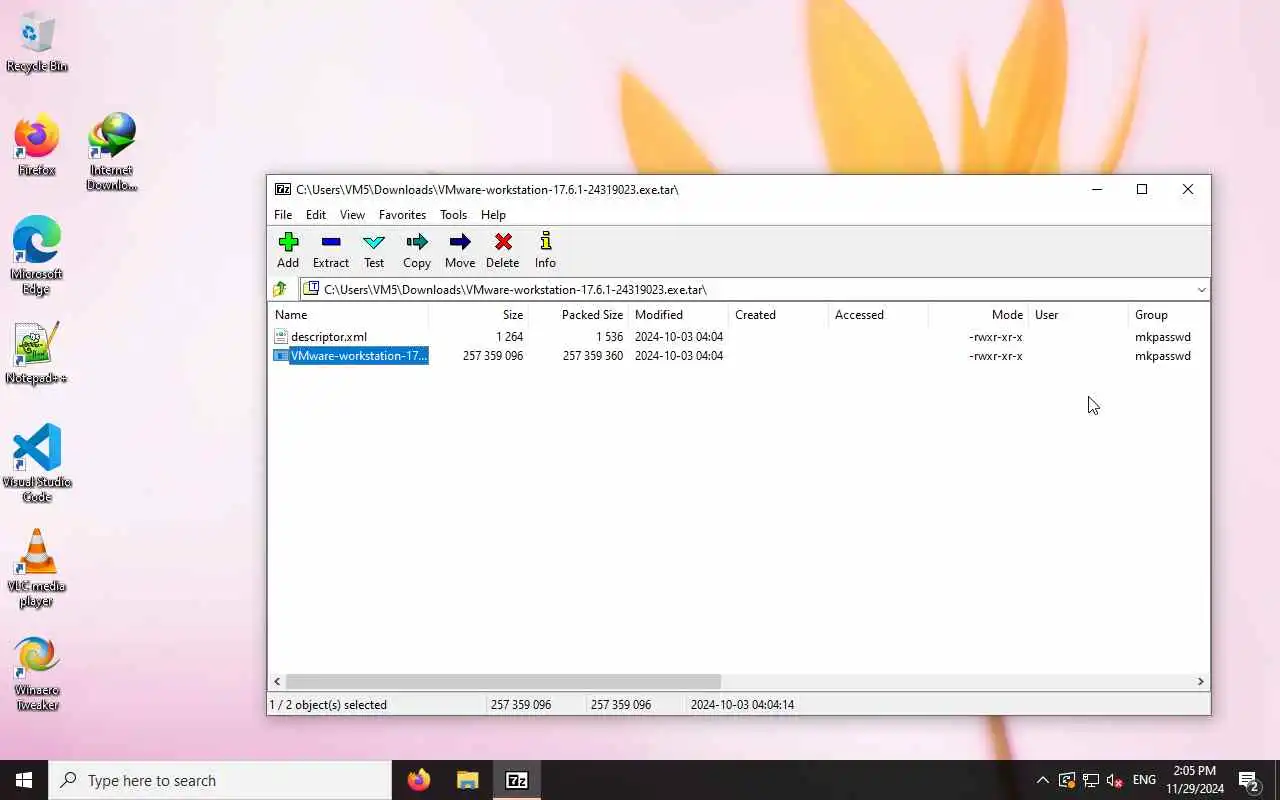
Task: Select Microsoft Edge desktop icon
Action: [37, 256]
